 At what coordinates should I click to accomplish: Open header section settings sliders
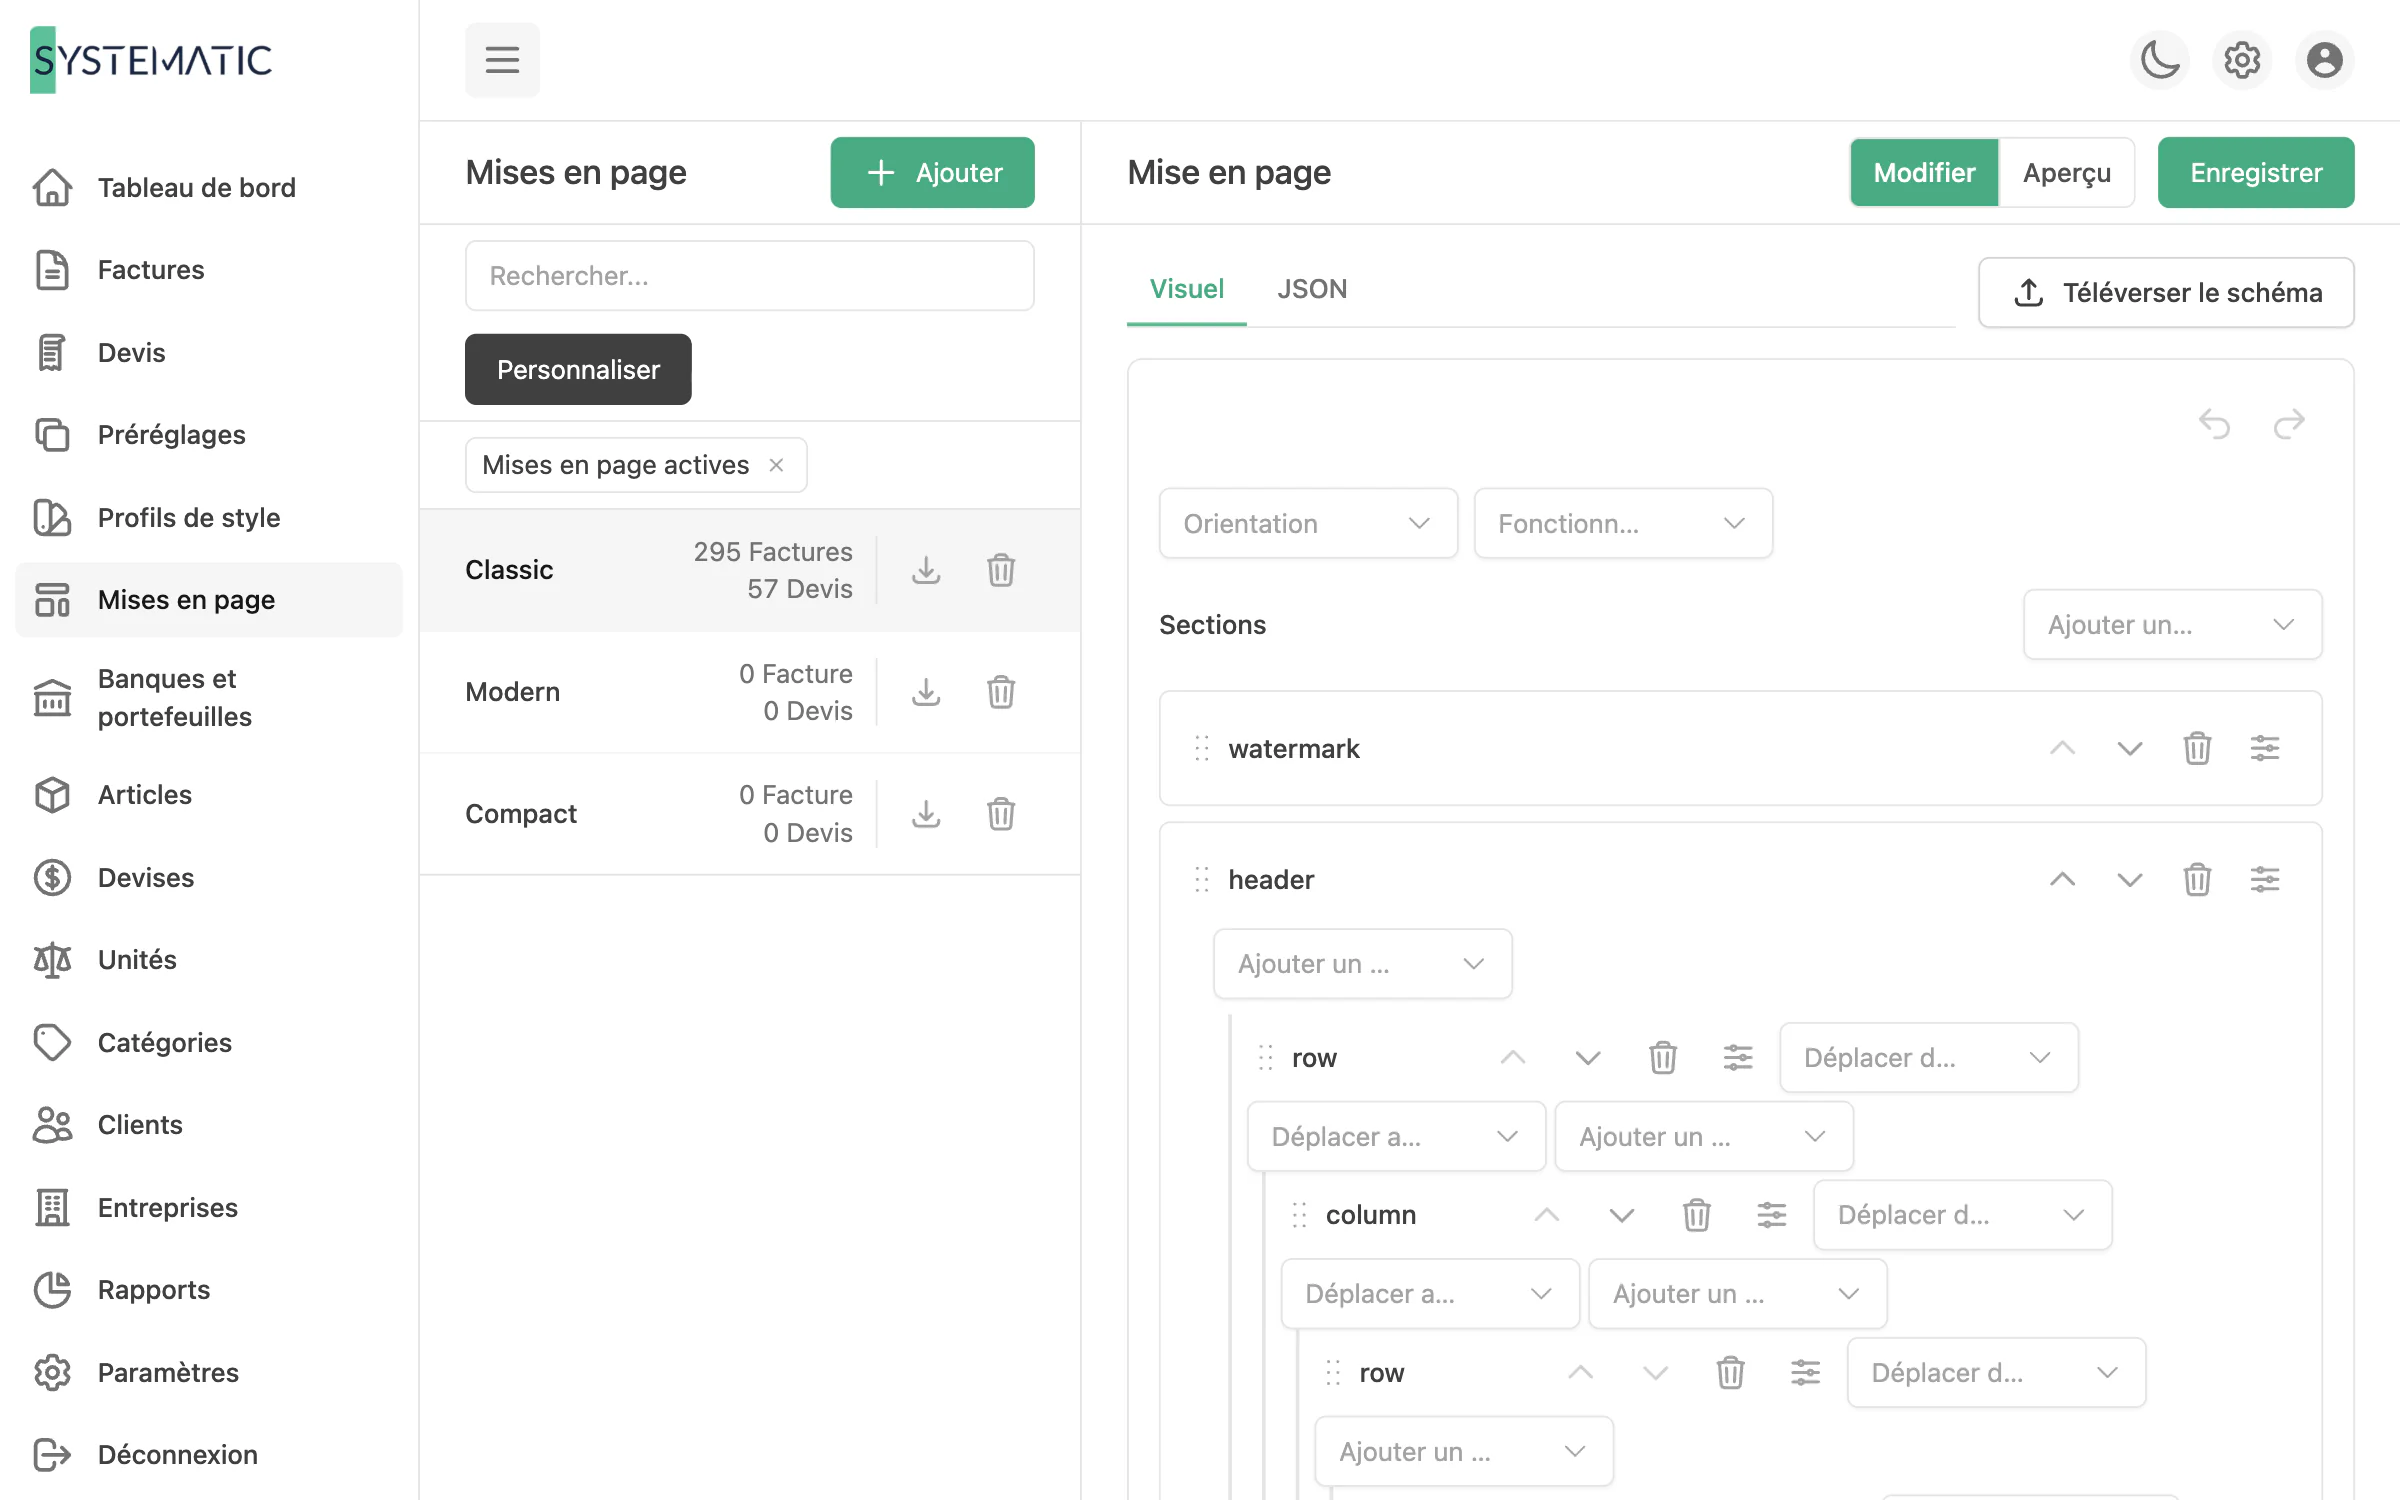click(x=2265, y=879)
